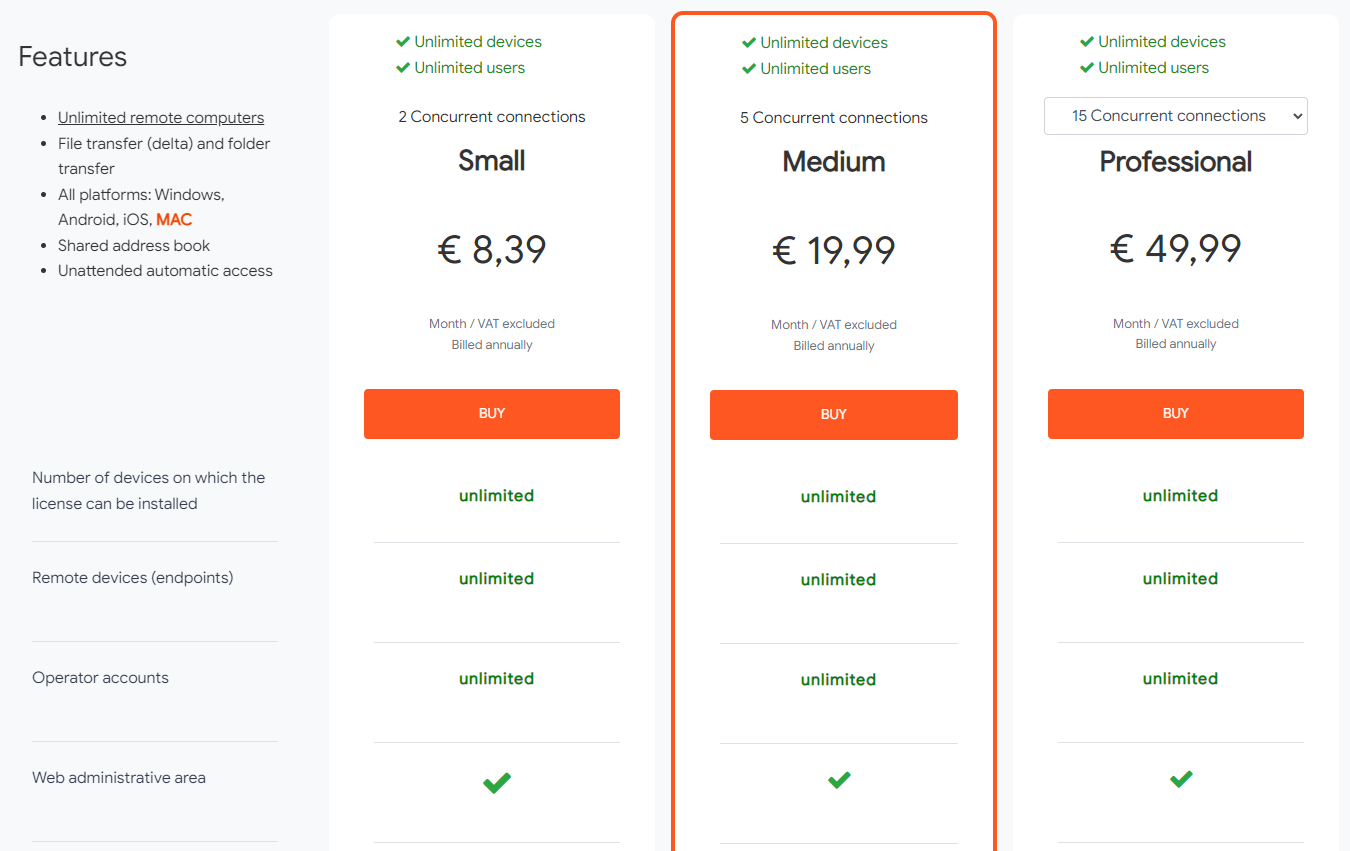The height and width of the screenshot is (851, 1350).
Task: Click Small plan Web administrative area checkmark
Action: (x=497, y=782)
